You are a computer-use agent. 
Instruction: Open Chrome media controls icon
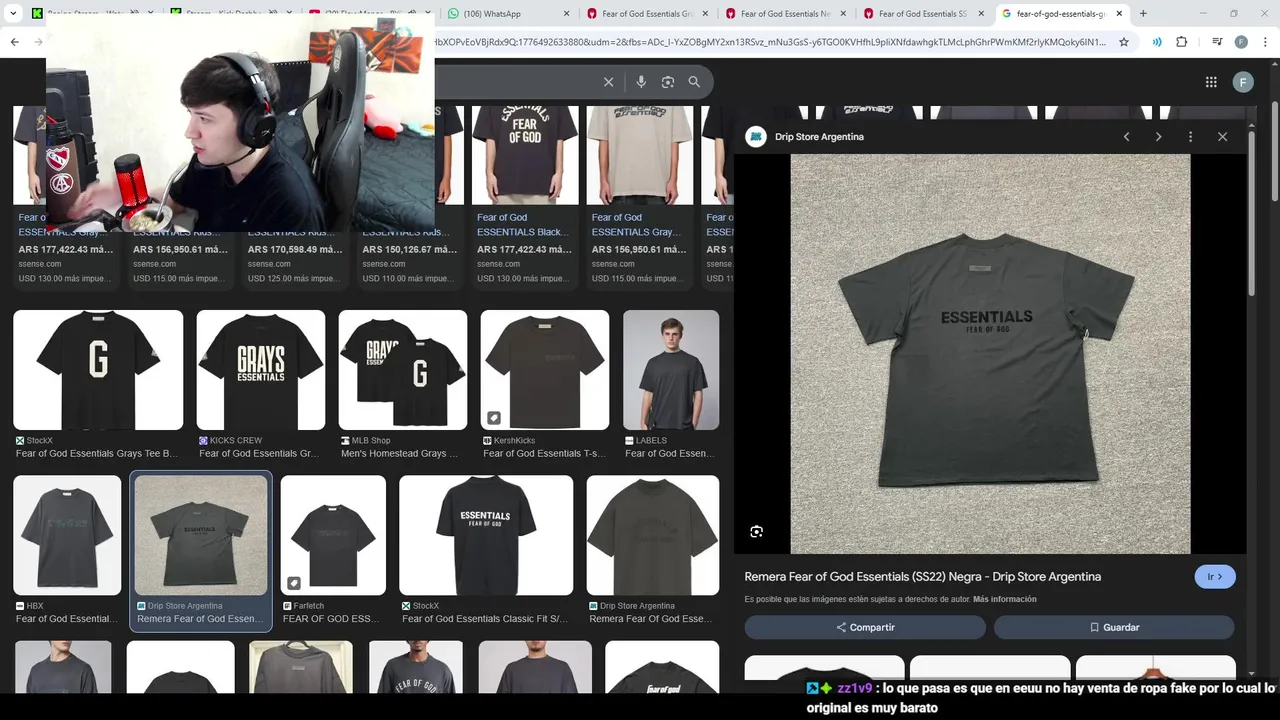click(x=1216, y=42)
